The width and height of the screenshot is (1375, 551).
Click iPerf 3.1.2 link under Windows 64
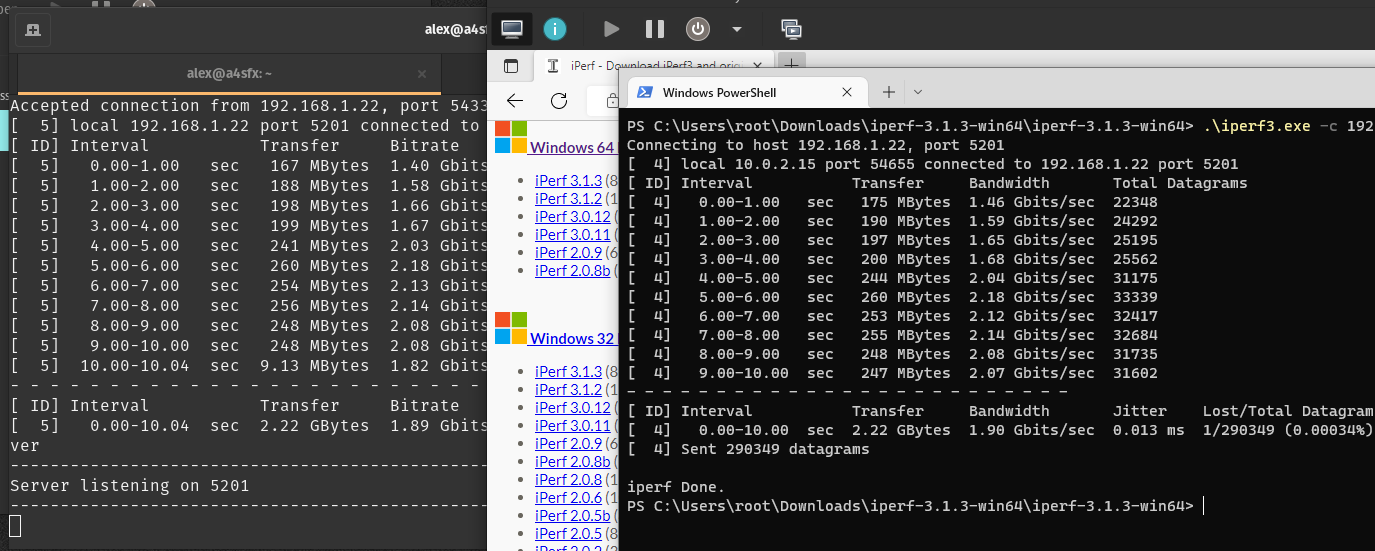568,198
